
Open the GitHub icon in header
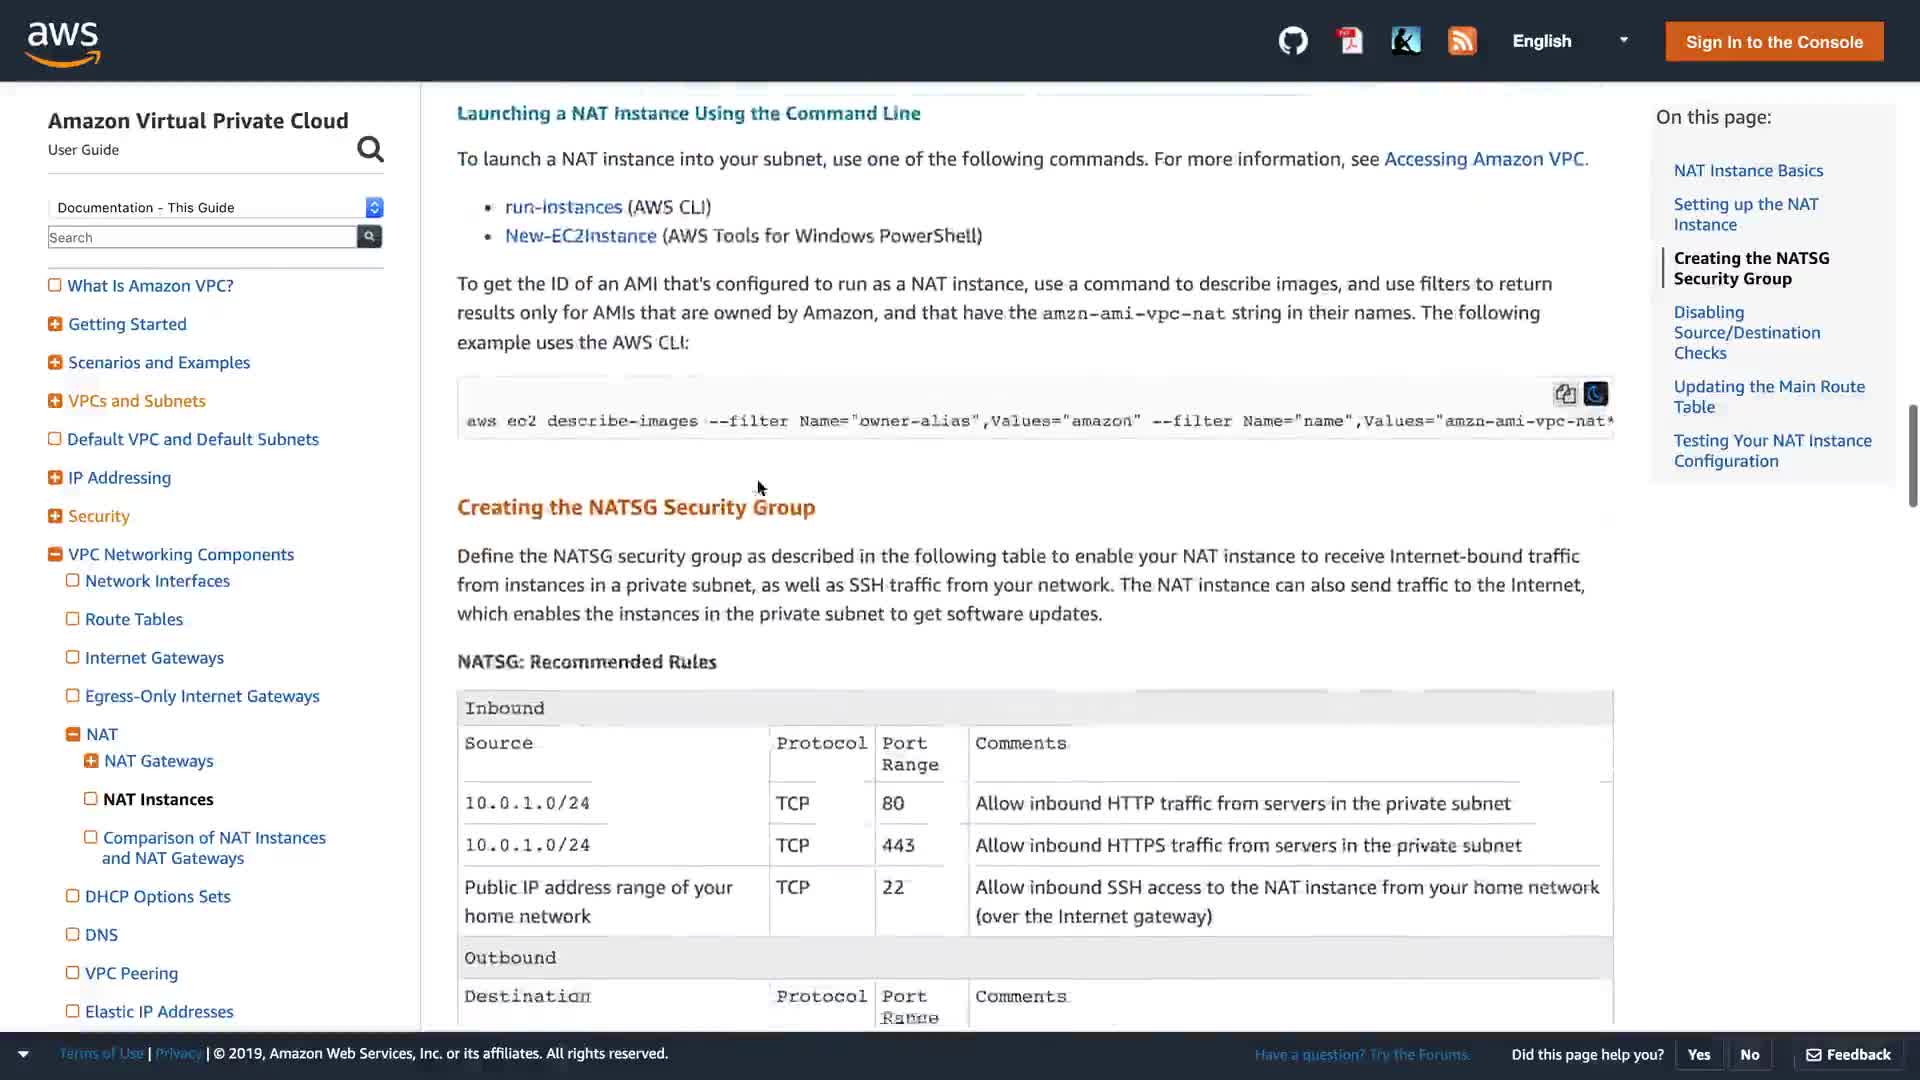click(1293, 41)
